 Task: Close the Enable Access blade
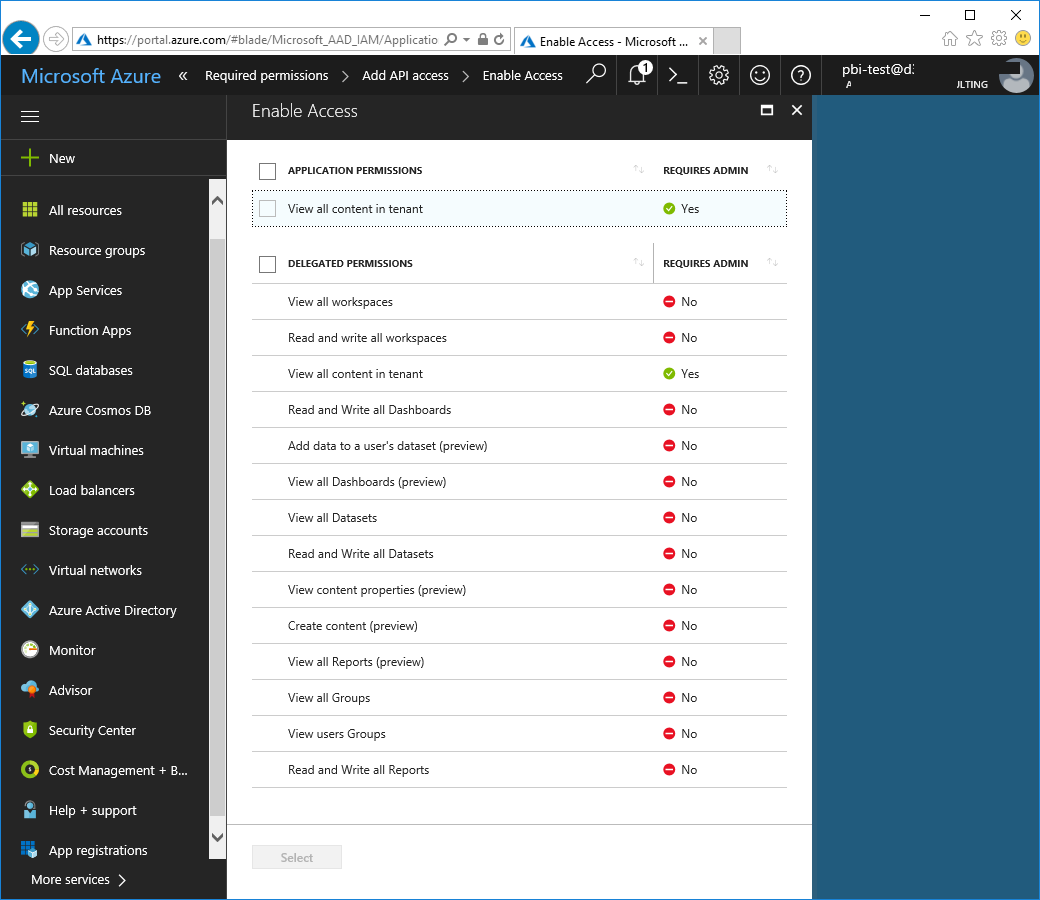pyautogui.click(x=797, y=110)
